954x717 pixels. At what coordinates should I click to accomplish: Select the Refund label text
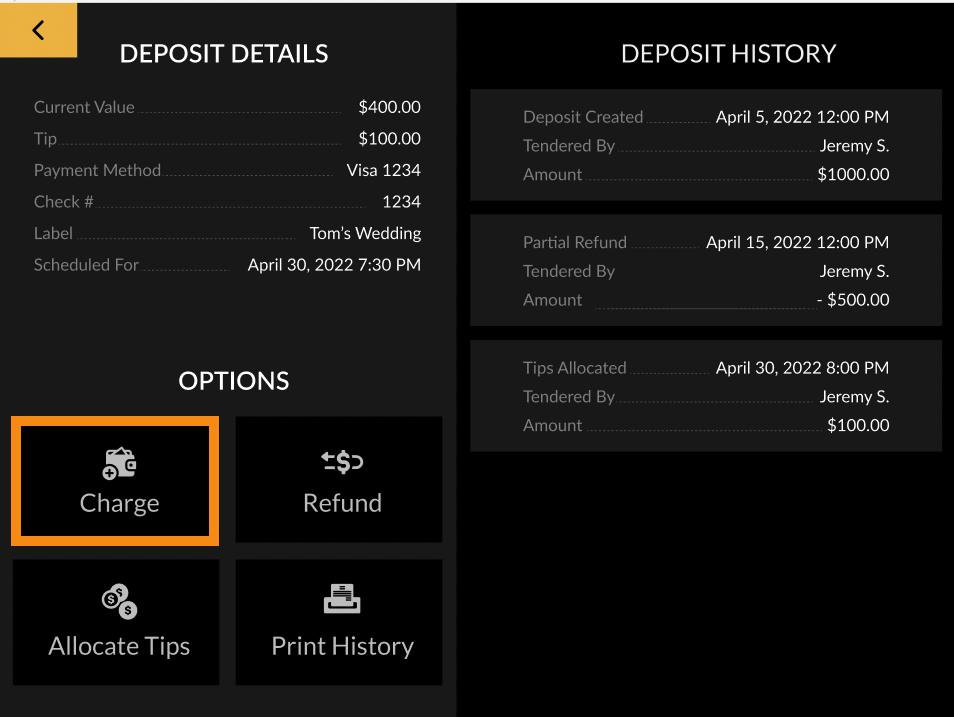tap(342, 503)
